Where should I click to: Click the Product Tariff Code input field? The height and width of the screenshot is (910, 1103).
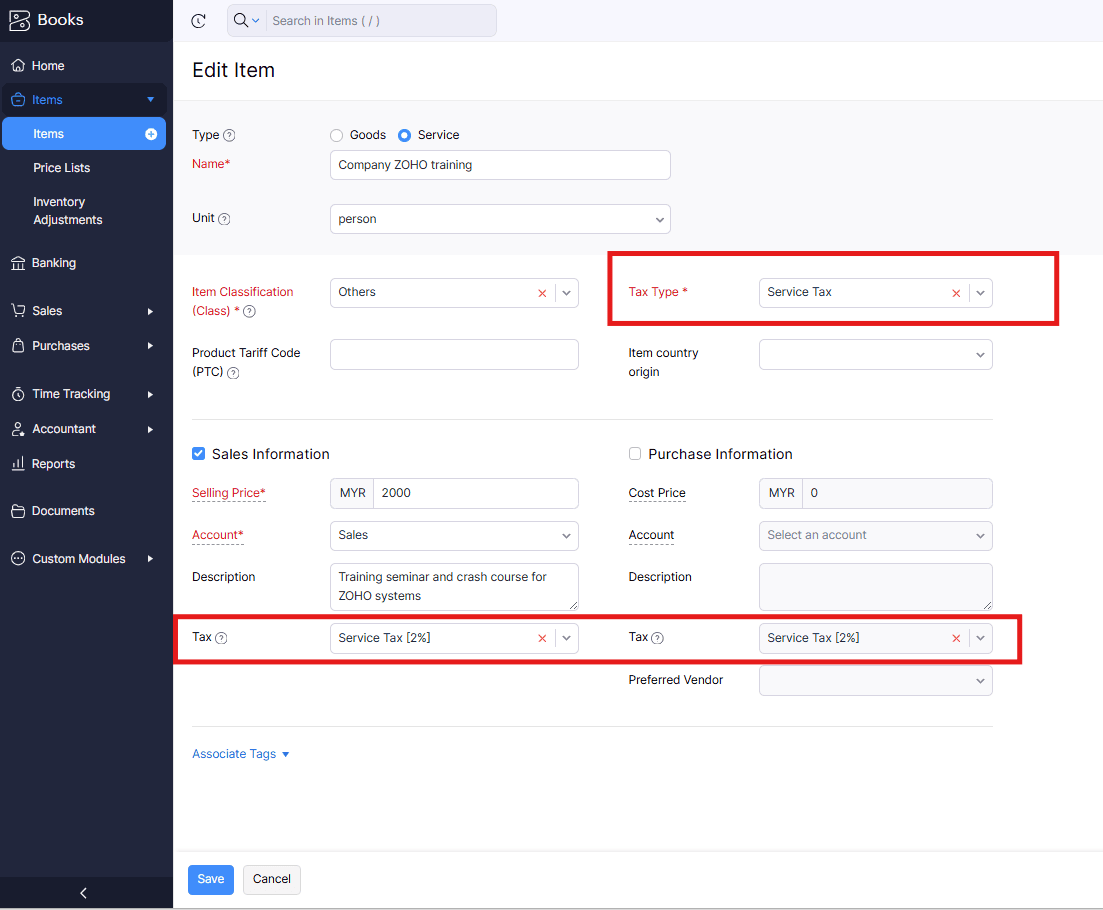(454, 354)
